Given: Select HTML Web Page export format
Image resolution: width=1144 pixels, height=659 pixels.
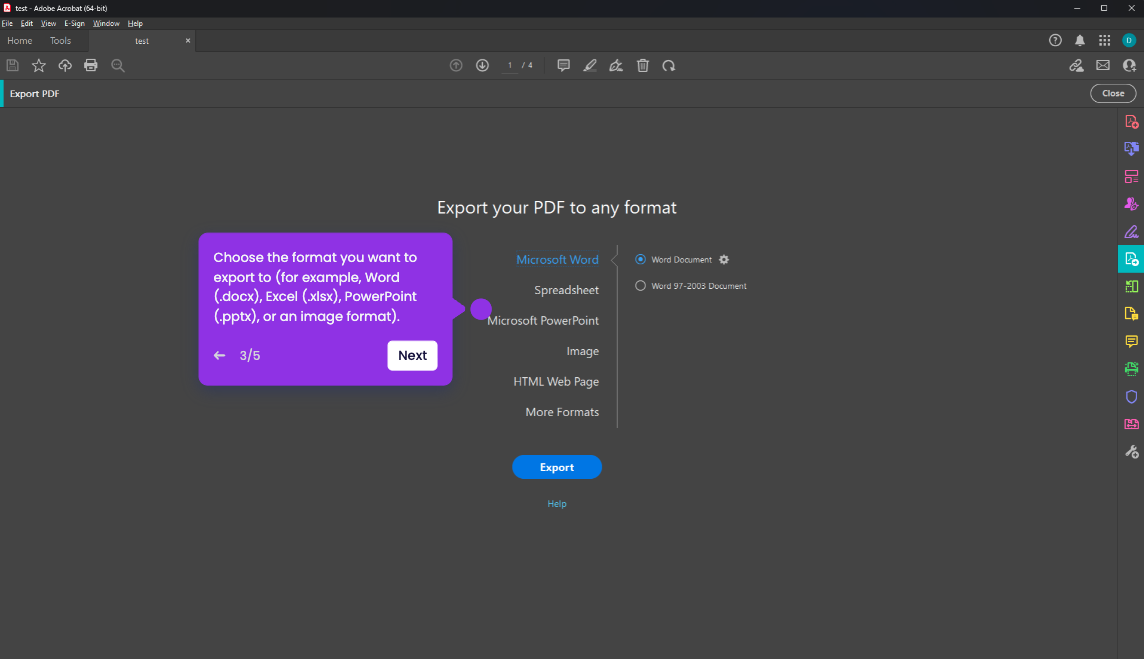Looking at the screenshot, I should [x=556, y=382].
